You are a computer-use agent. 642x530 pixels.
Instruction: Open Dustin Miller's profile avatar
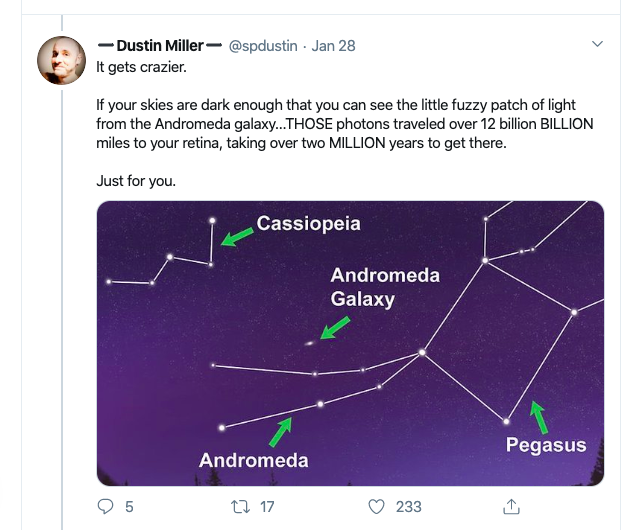click(62, 60)
